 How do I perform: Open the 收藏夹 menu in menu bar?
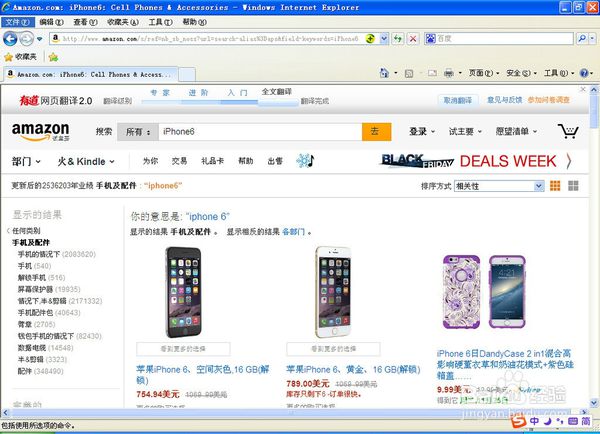point(122,22)
